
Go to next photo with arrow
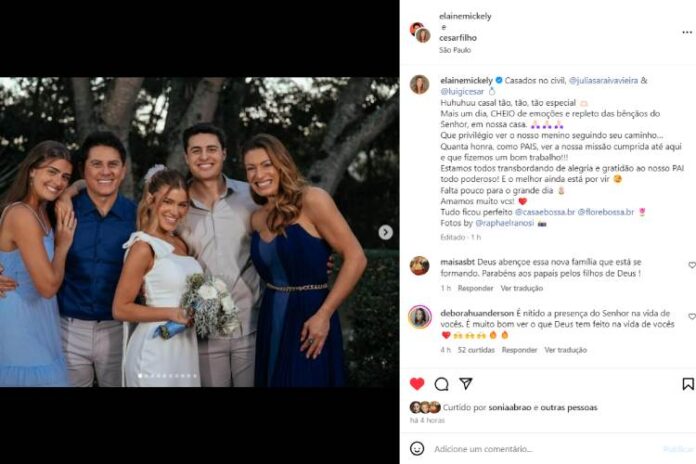pos(385,232)
